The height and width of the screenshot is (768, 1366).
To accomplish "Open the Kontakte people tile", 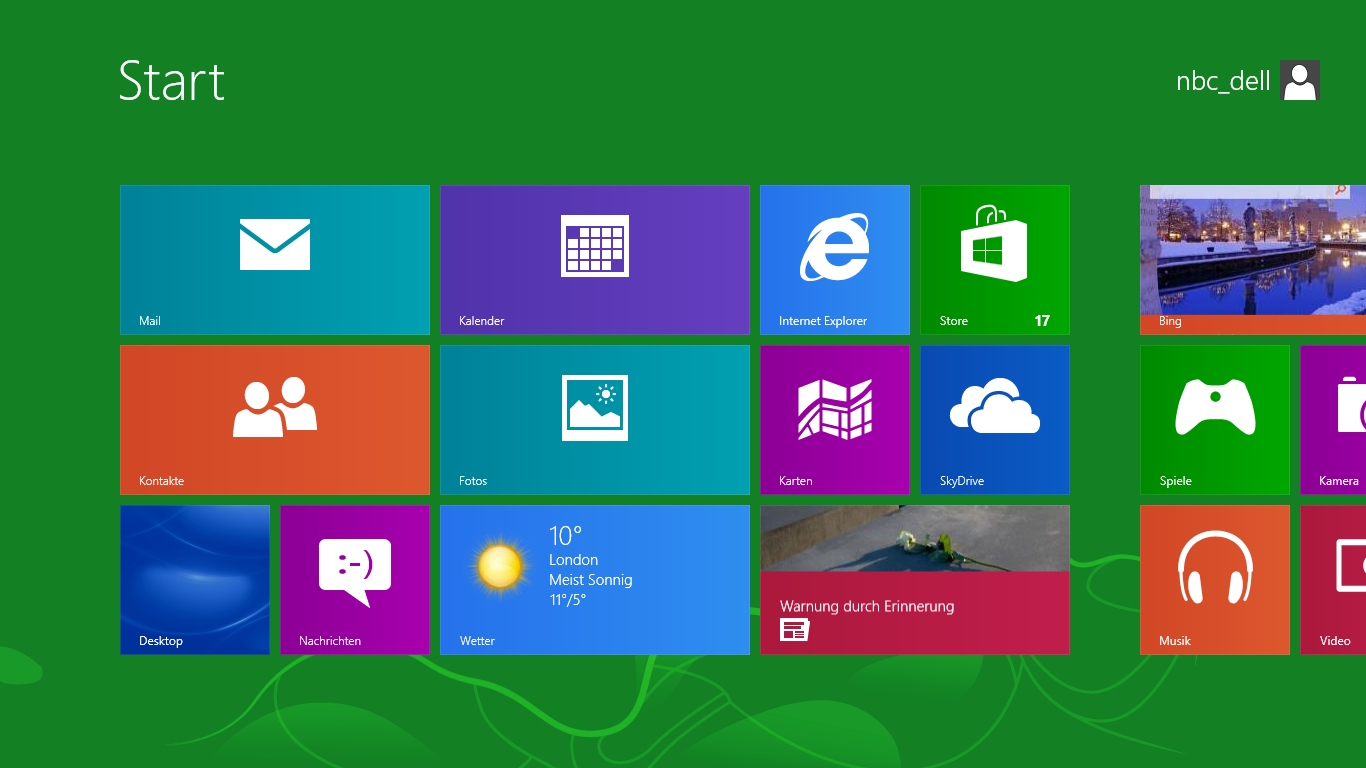I will (275, 420).
